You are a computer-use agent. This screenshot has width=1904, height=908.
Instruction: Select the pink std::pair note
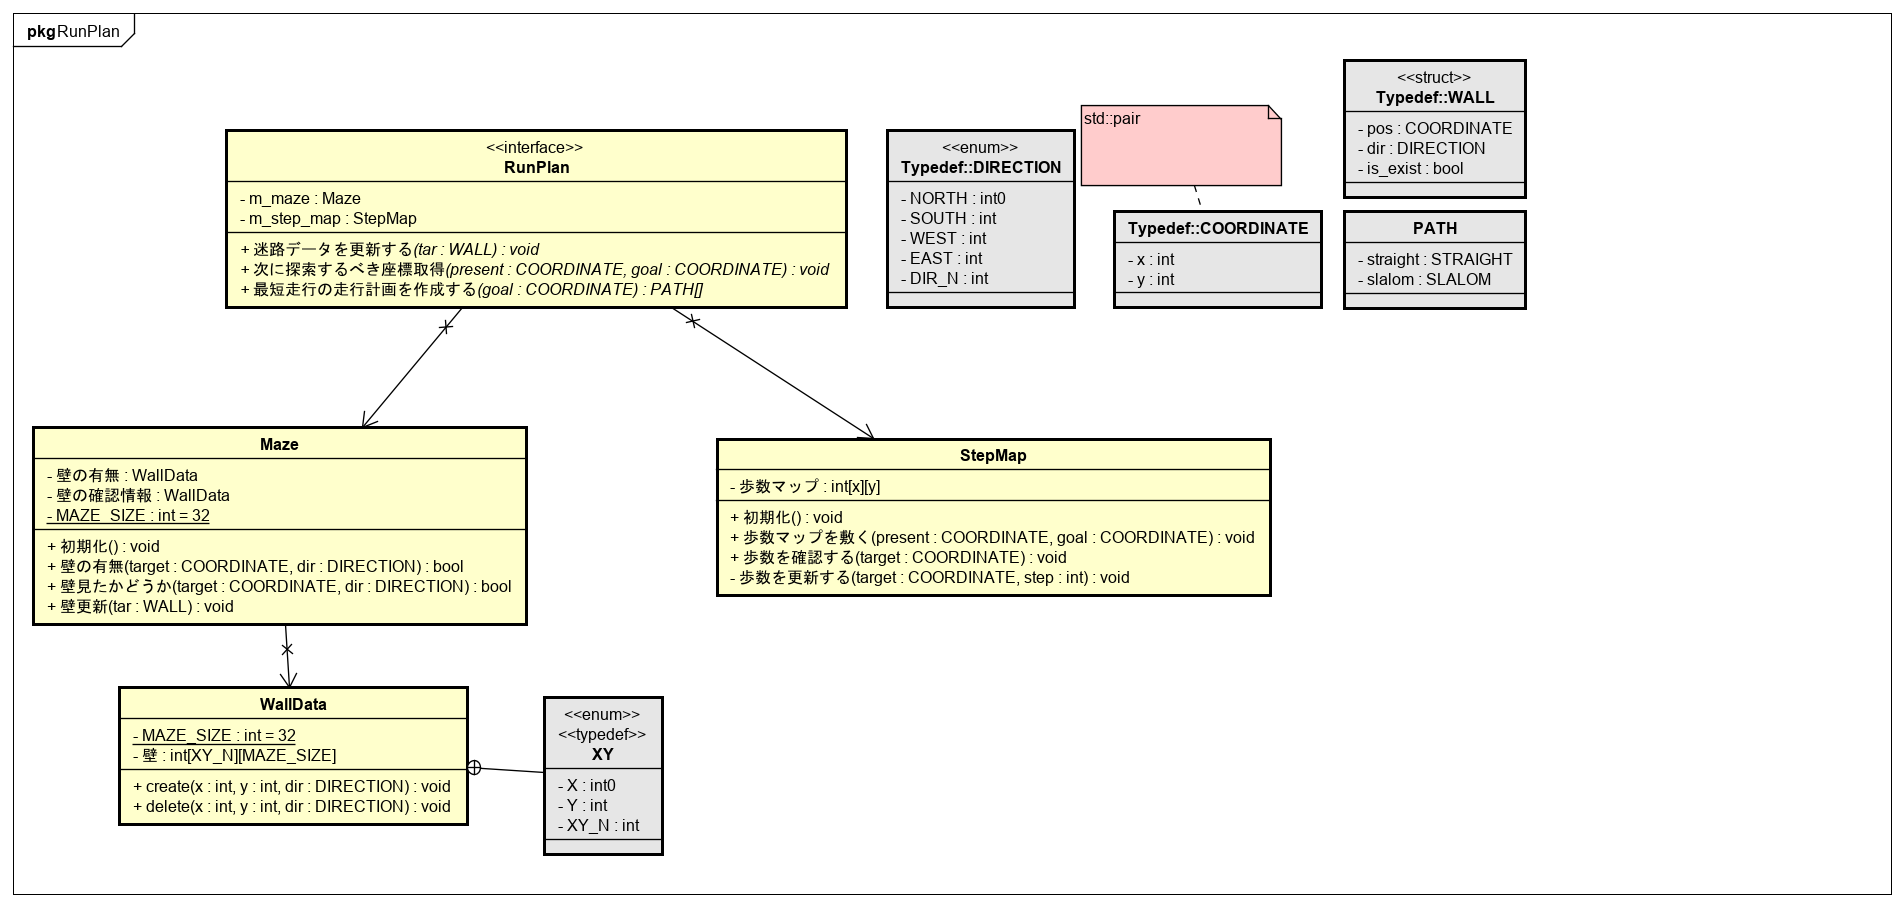pyautogui.click(x=1181, y=145)
